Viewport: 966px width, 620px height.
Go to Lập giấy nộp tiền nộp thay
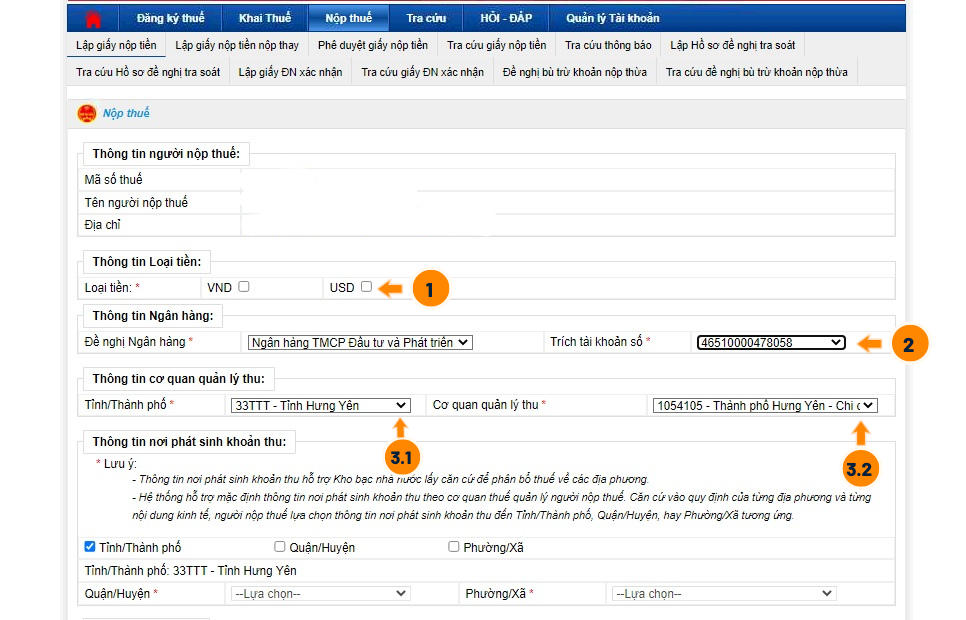(x=237, y=45)
